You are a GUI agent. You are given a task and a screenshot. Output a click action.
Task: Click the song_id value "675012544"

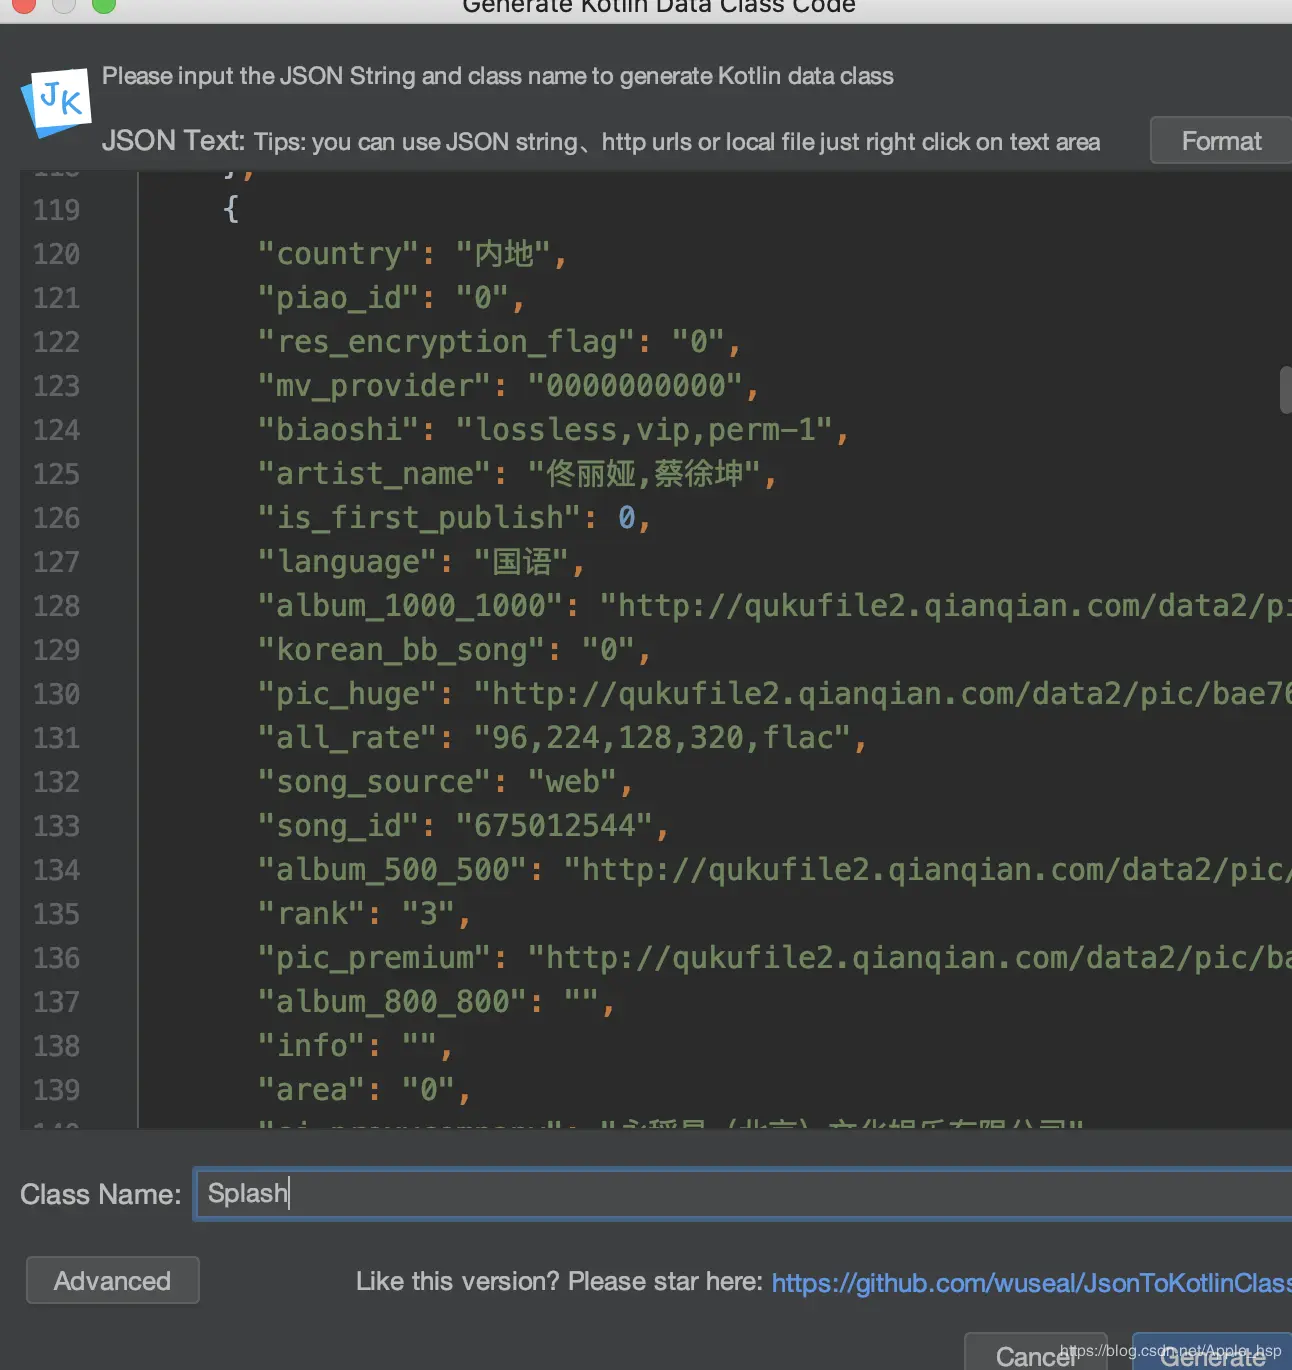point(555,826)
